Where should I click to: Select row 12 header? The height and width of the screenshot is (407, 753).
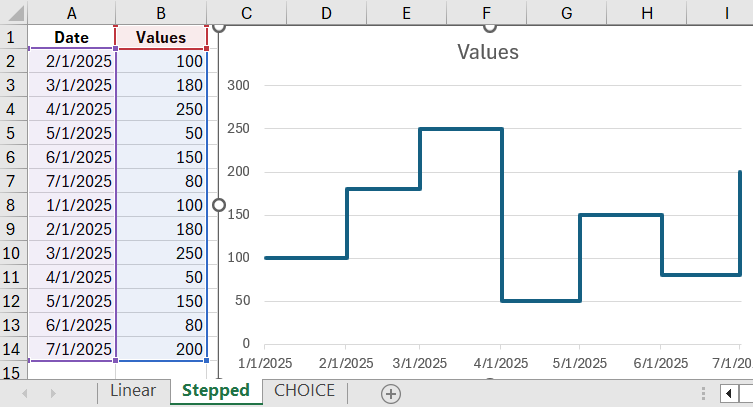(13, 301)
